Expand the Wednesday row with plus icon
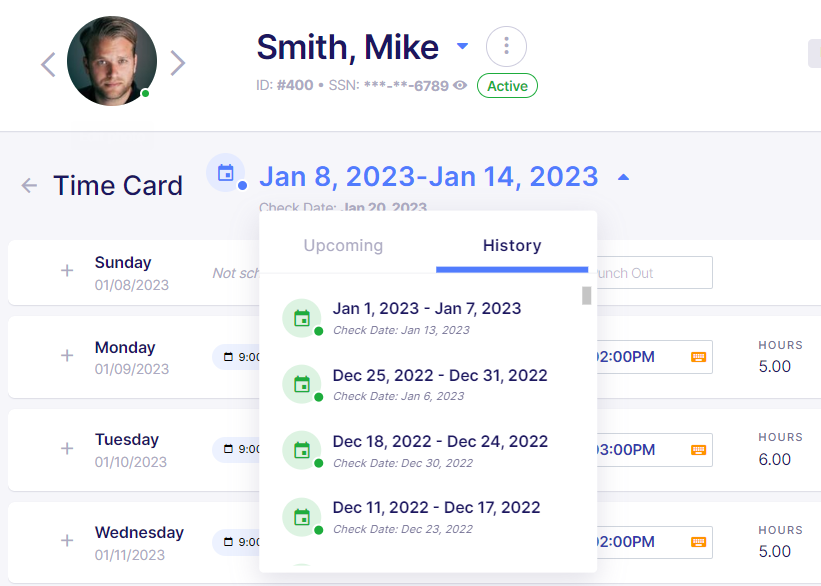Screen dimensions: 821x586 click(x=67, y=541)
